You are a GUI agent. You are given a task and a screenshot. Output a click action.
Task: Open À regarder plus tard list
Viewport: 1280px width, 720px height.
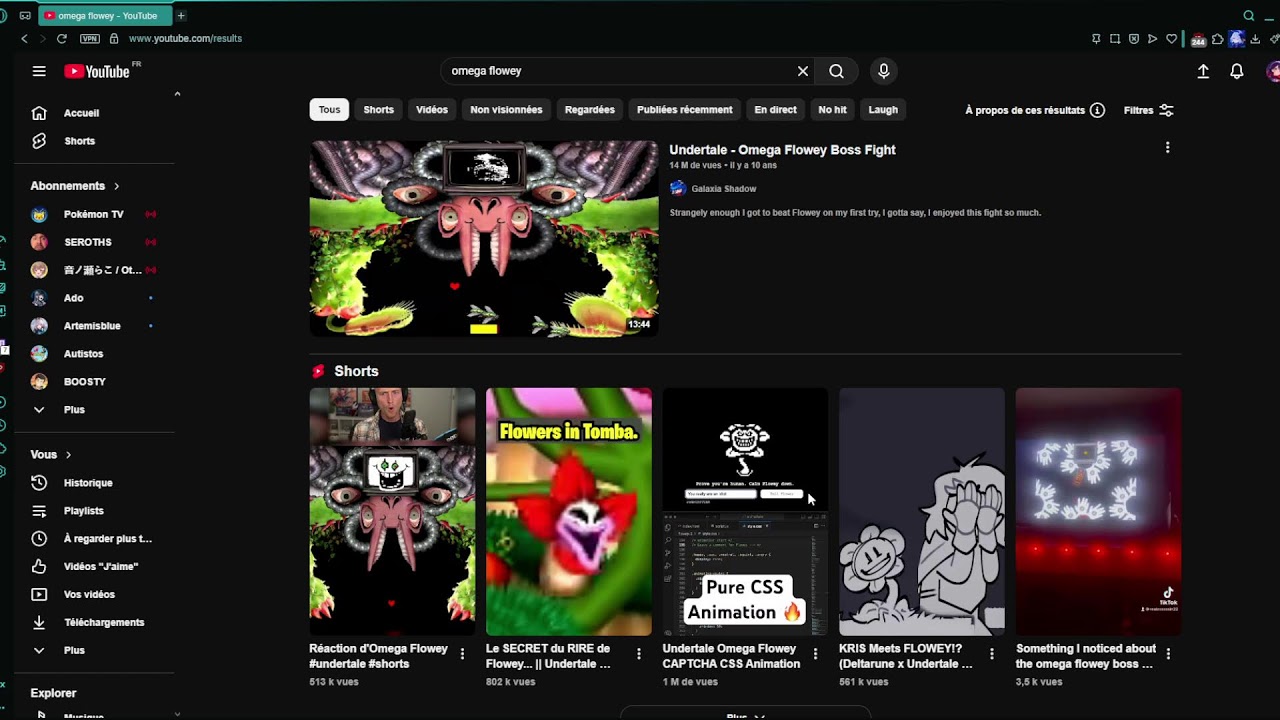pyautogui.click(x=108, y=539)
